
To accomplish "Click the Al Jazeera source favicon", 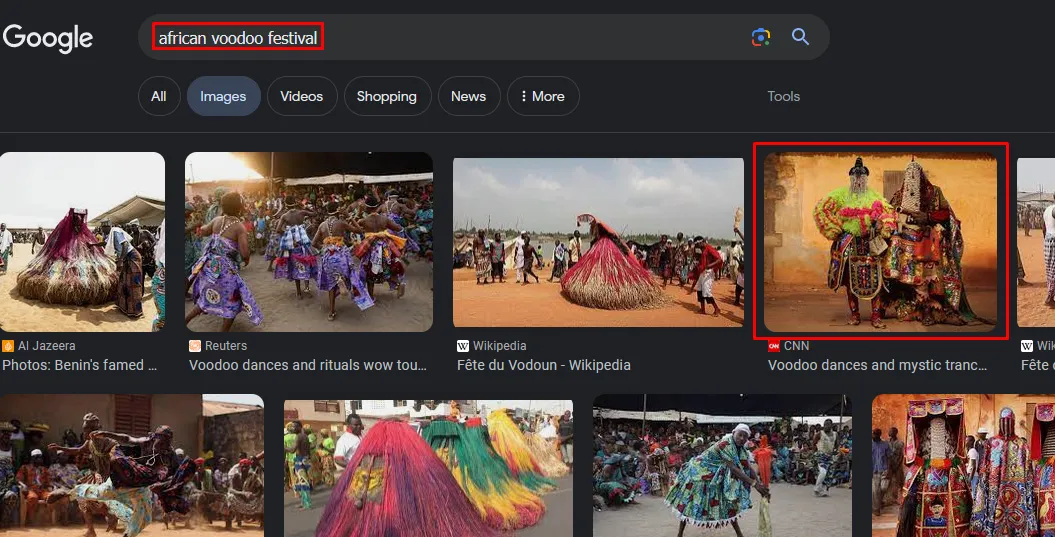I will (8, 346).
